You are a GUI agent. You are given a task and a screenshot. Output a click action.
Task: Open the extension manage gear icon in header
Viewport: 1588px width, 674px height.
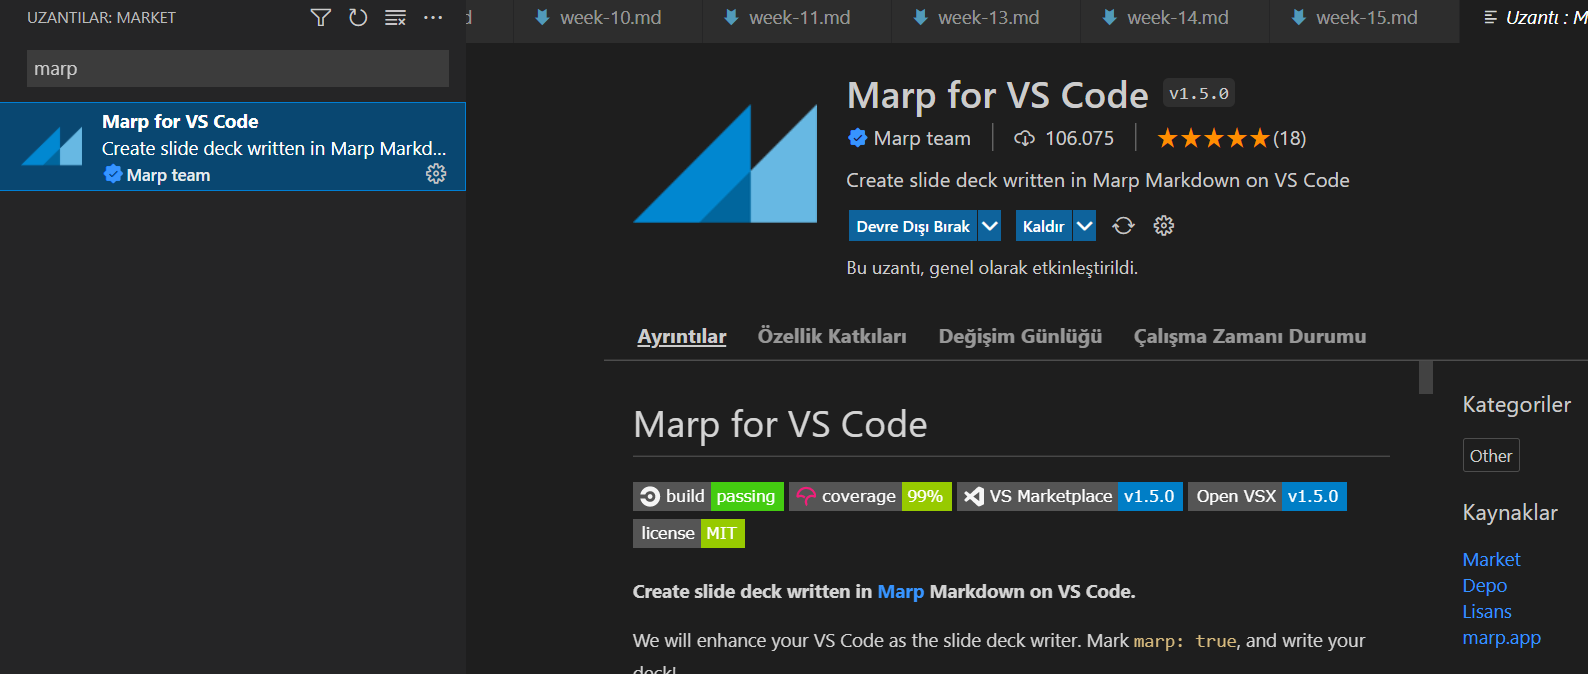point(1164,226)
